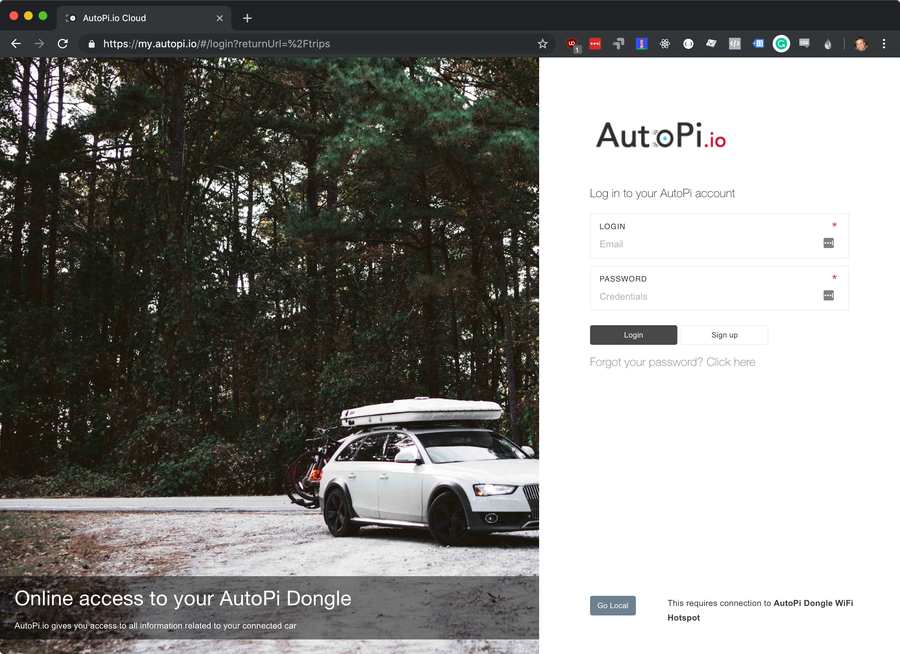Focus the Password credentials field
900x654 pixels.
705,296
